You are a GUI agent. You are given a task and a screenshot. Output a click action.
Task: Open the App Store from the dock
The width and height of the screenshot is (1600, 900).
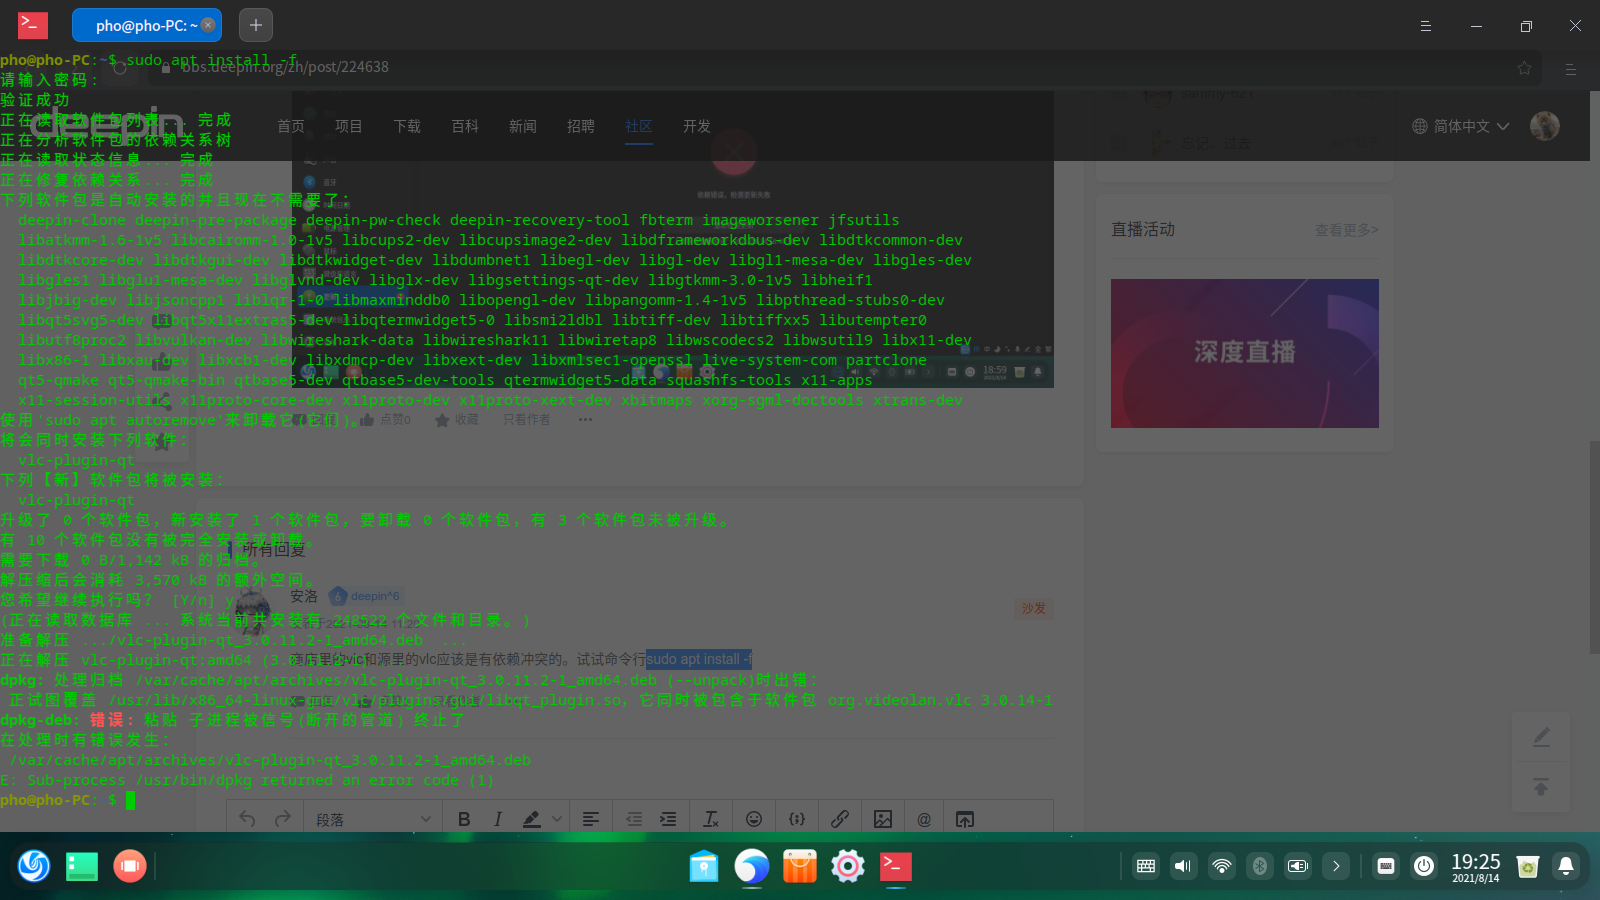pyautogui.click(x=800, y=866)
